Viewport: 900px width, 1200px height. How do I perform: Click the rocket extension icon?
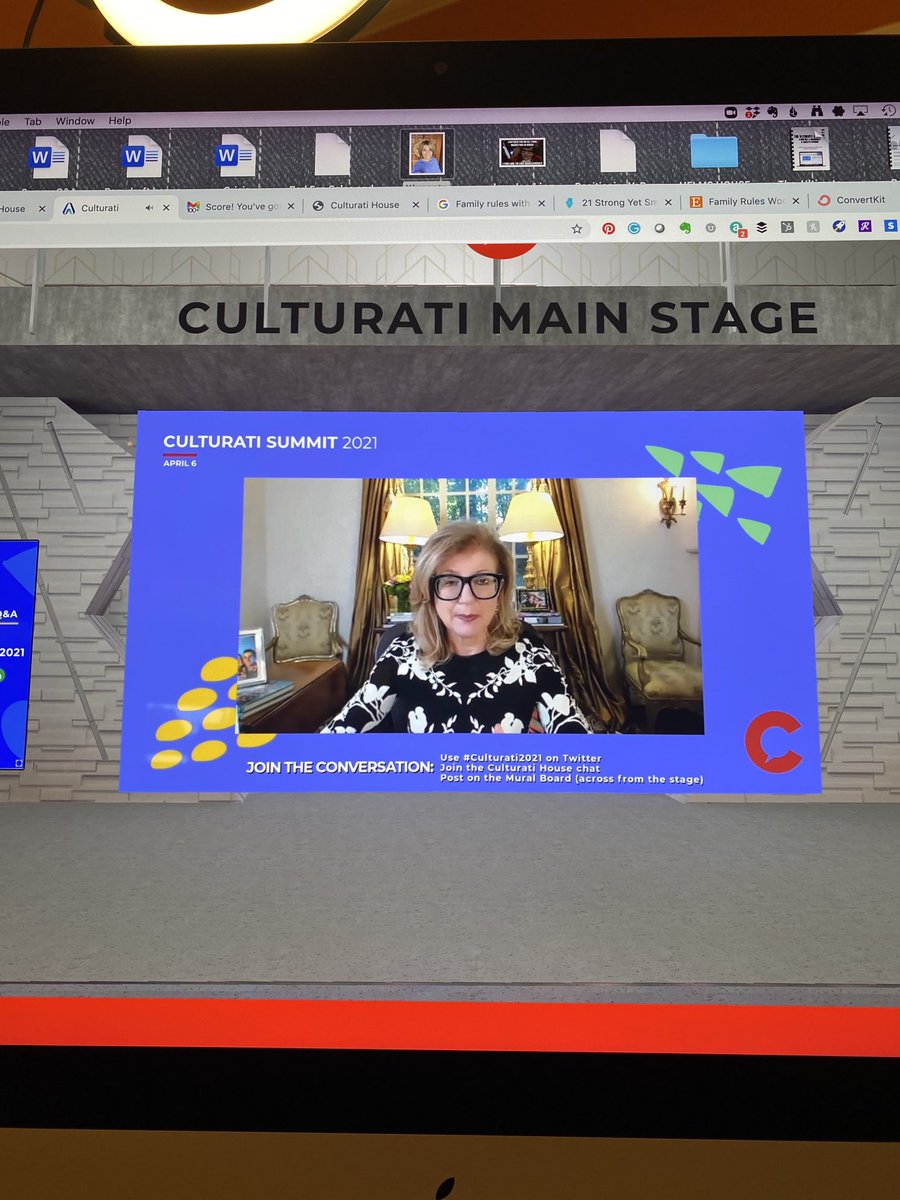[x=839, y=226]
